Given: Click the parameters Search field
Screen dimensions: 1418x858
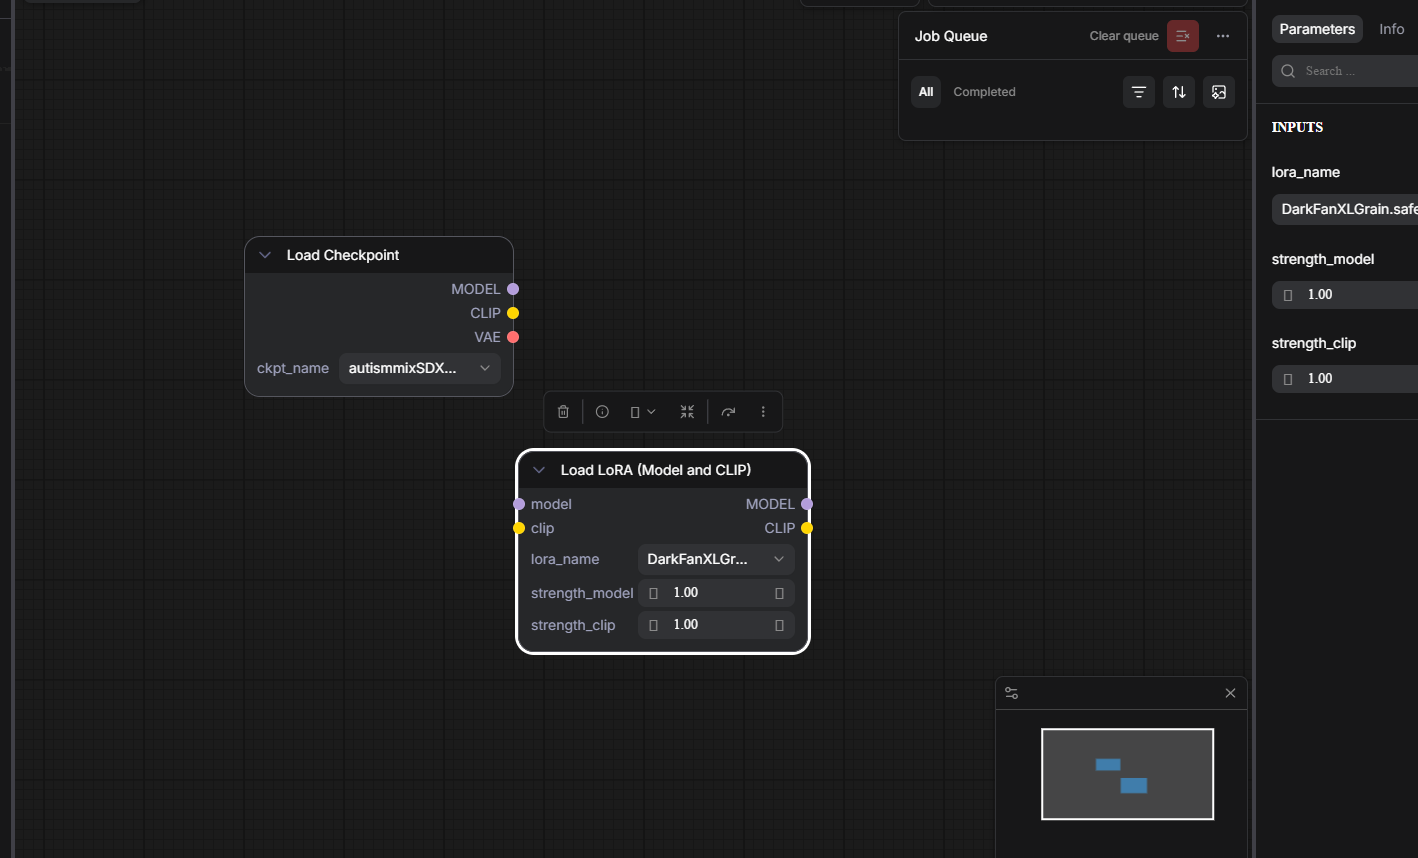Looking at the screenshot, I should click(x=1345, y=71).
